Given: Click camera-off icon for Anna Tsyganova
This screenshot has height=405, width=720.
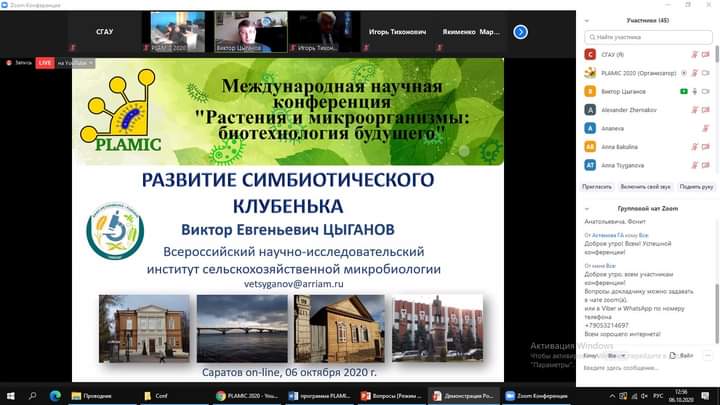Looking at the screenshot, I should [706, 165].
